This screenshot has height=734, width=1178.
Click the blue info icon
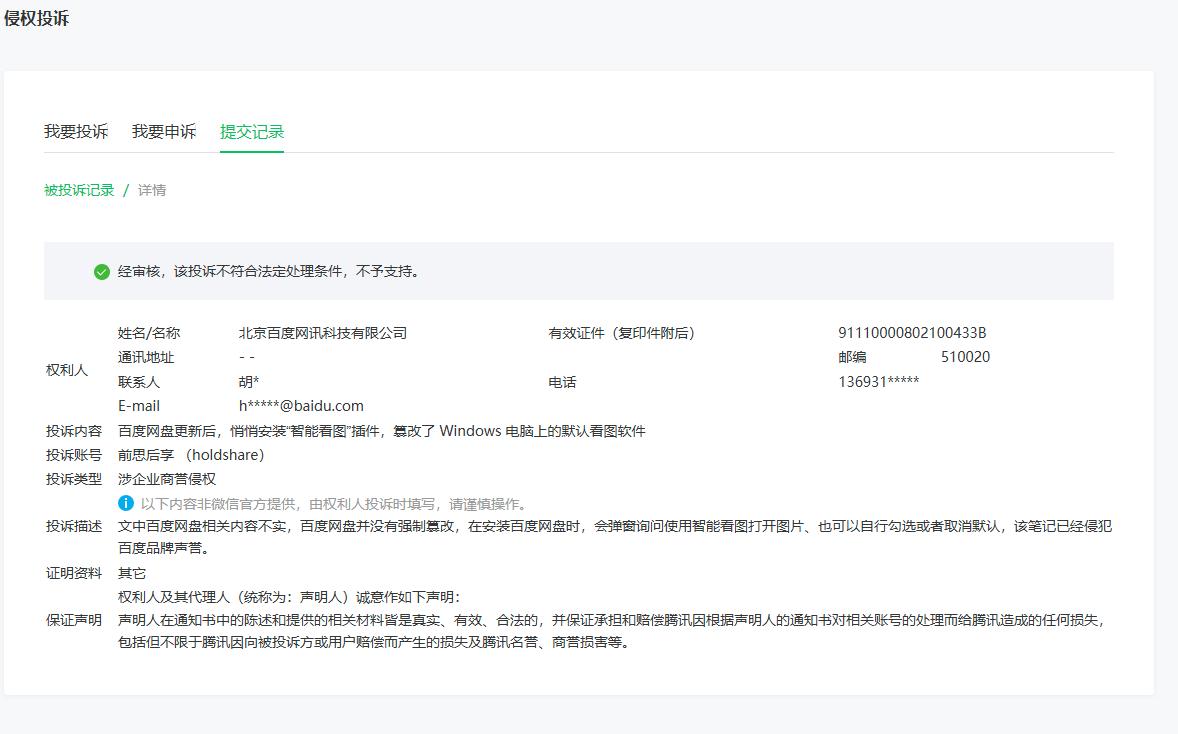coord(126,503)
